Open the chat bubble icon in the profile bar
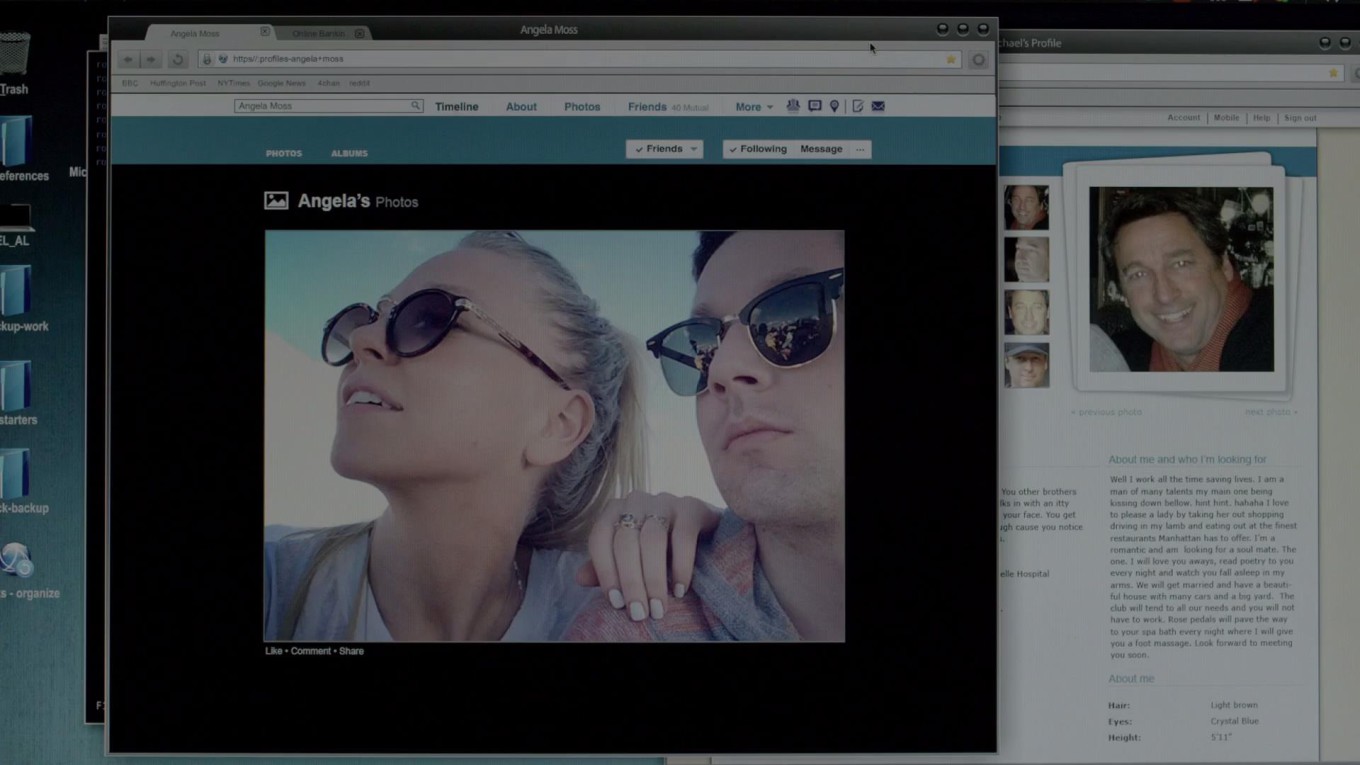Viewport: 1360px width, 765px height. (x=814, y=106)
